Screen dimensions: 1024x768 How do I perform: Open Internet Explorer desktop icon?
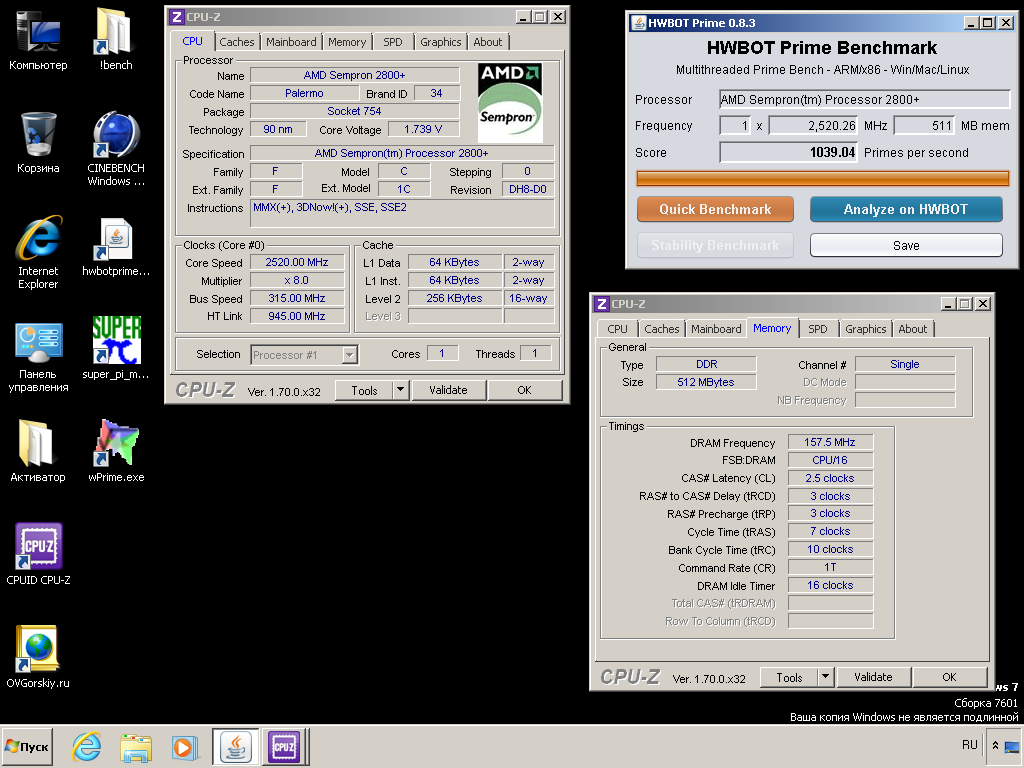tap(38, 252)
